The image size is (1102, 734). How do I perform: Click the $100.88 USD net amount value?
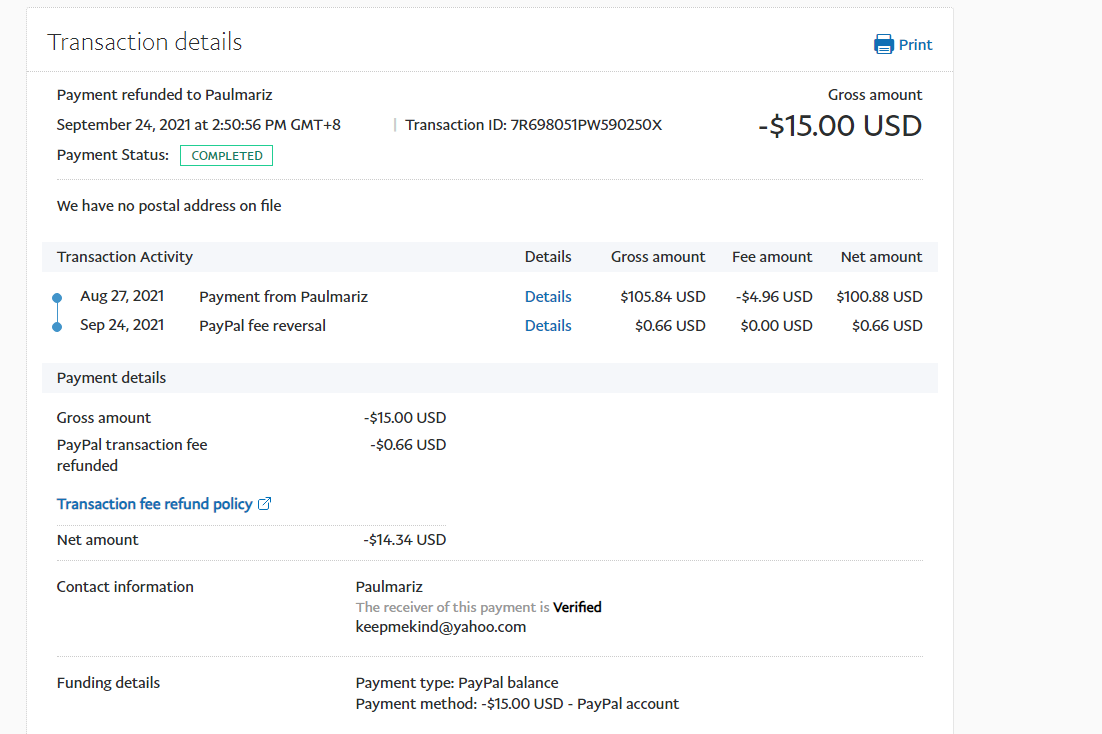(879, 297)
